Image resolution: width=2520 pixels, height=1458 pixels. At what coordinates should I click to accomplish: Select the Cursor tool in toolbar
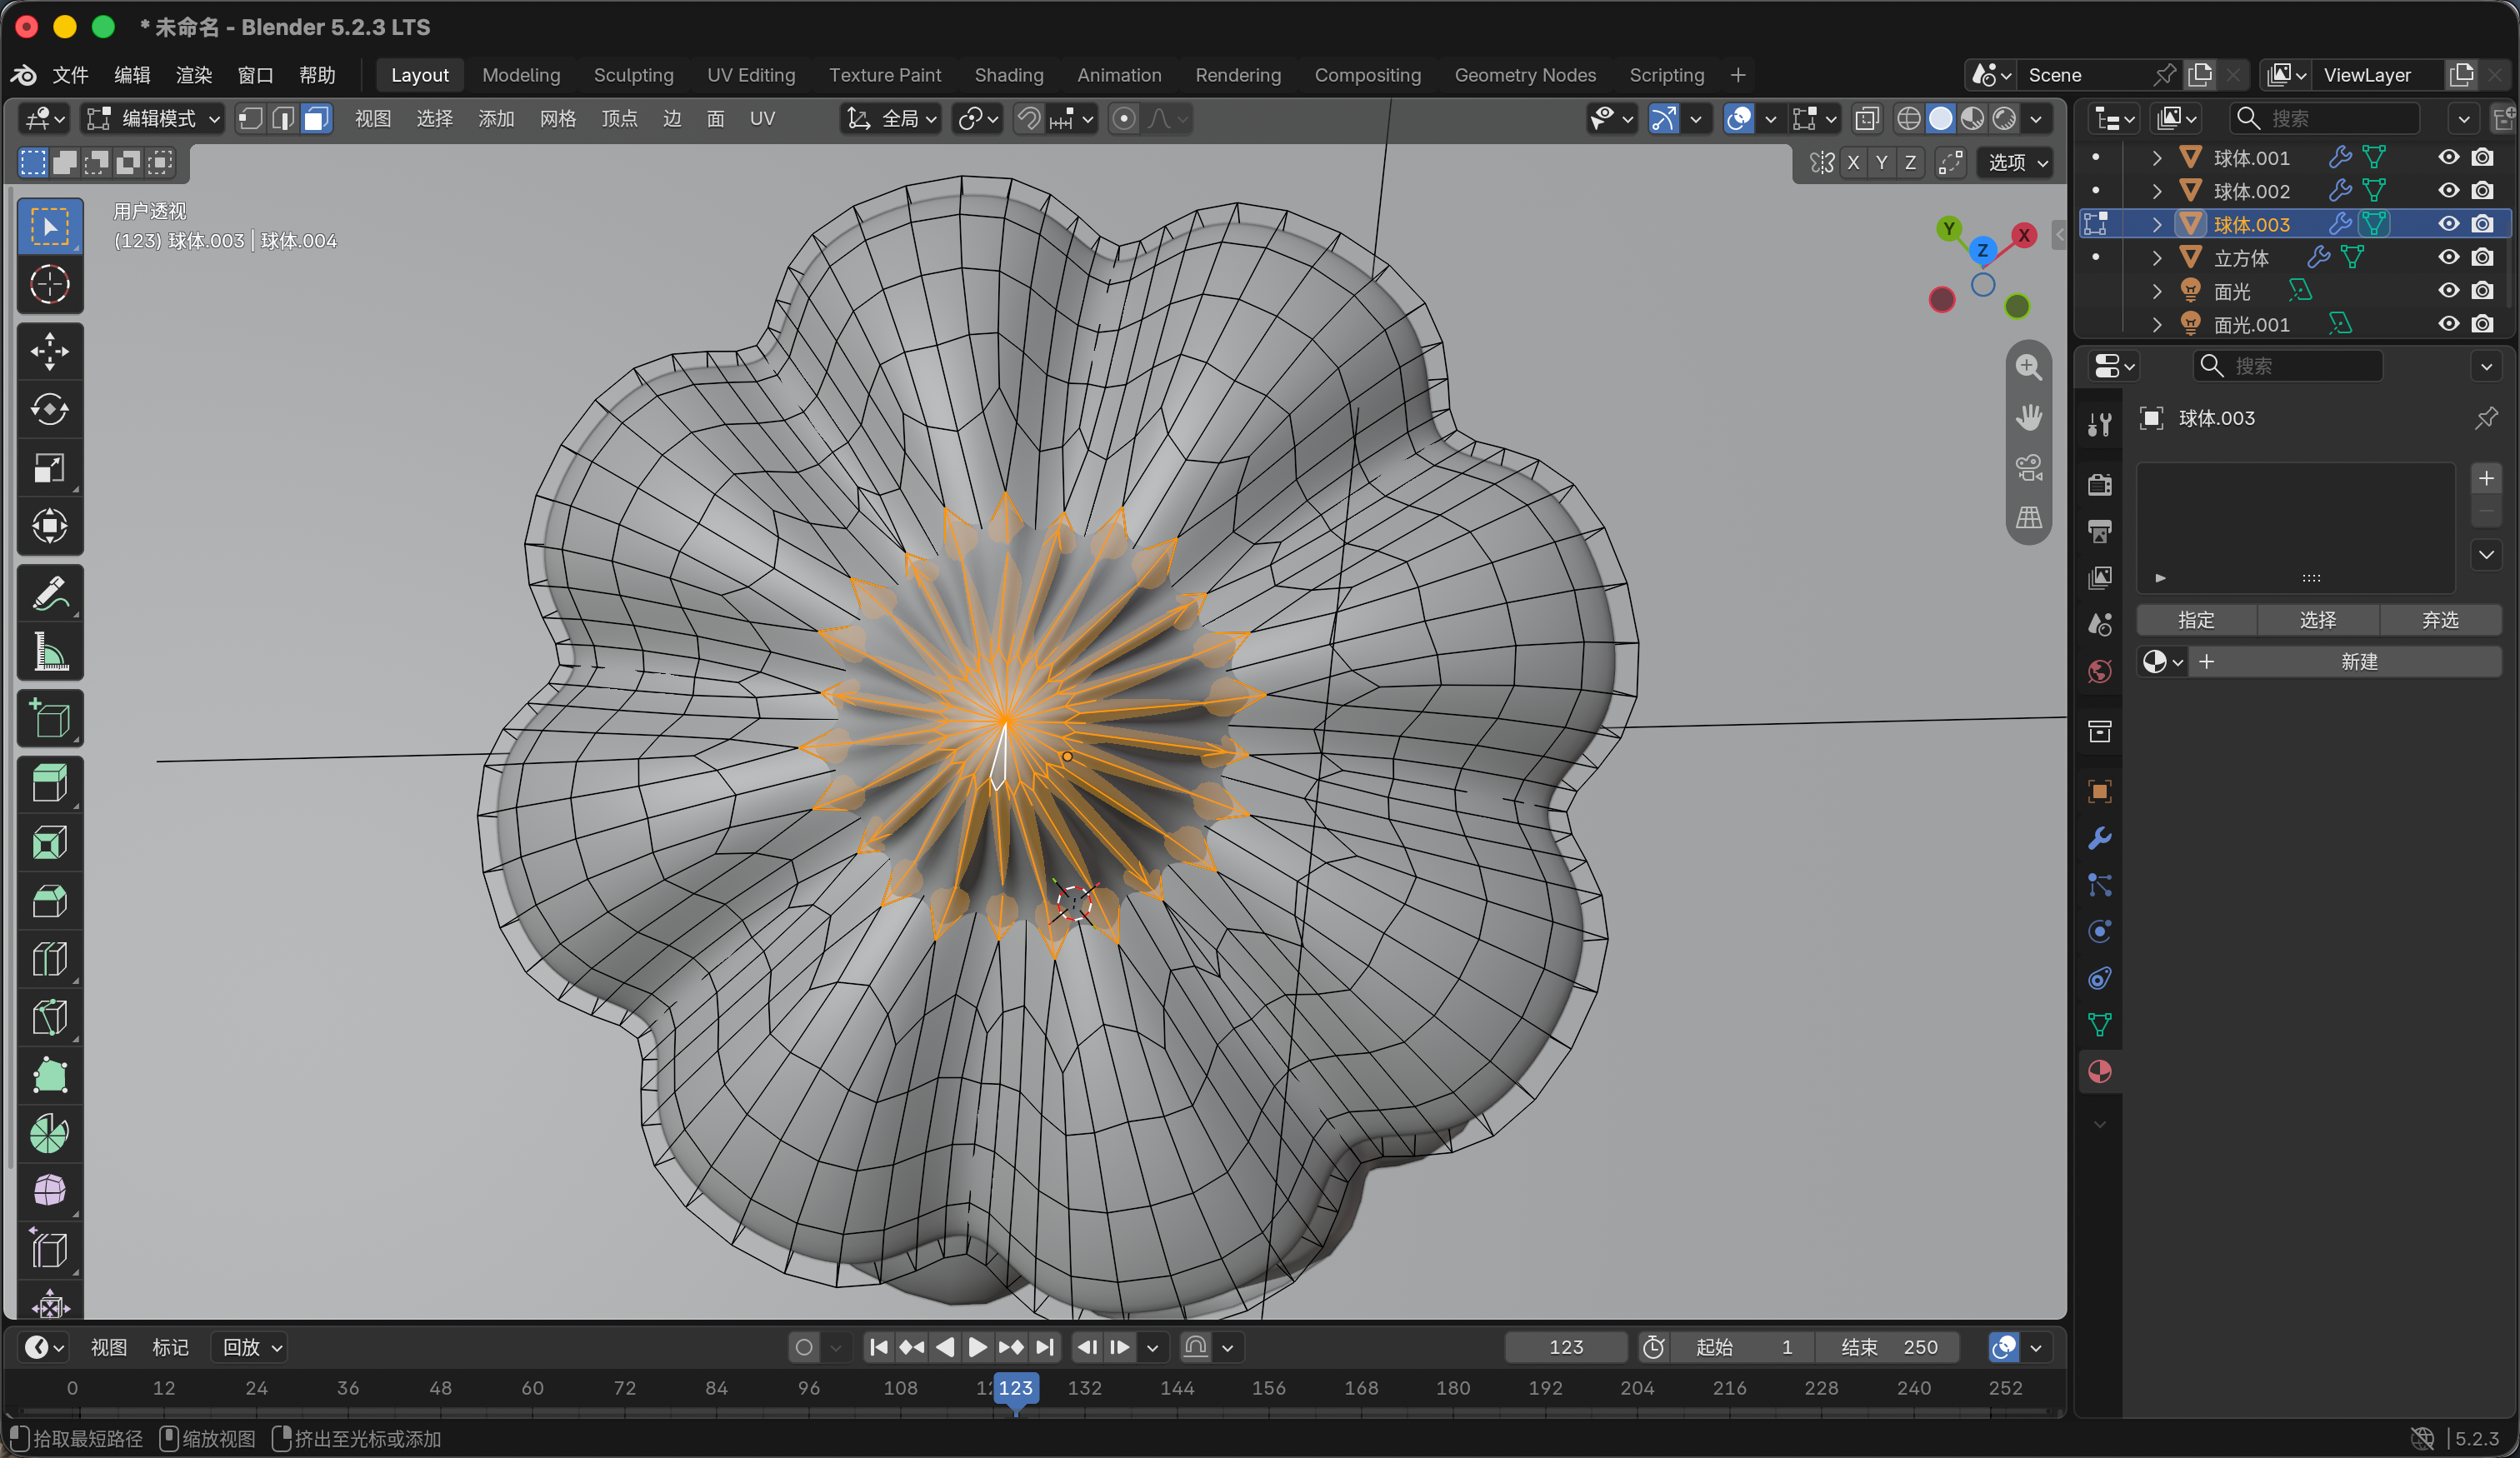pos(50,284)
